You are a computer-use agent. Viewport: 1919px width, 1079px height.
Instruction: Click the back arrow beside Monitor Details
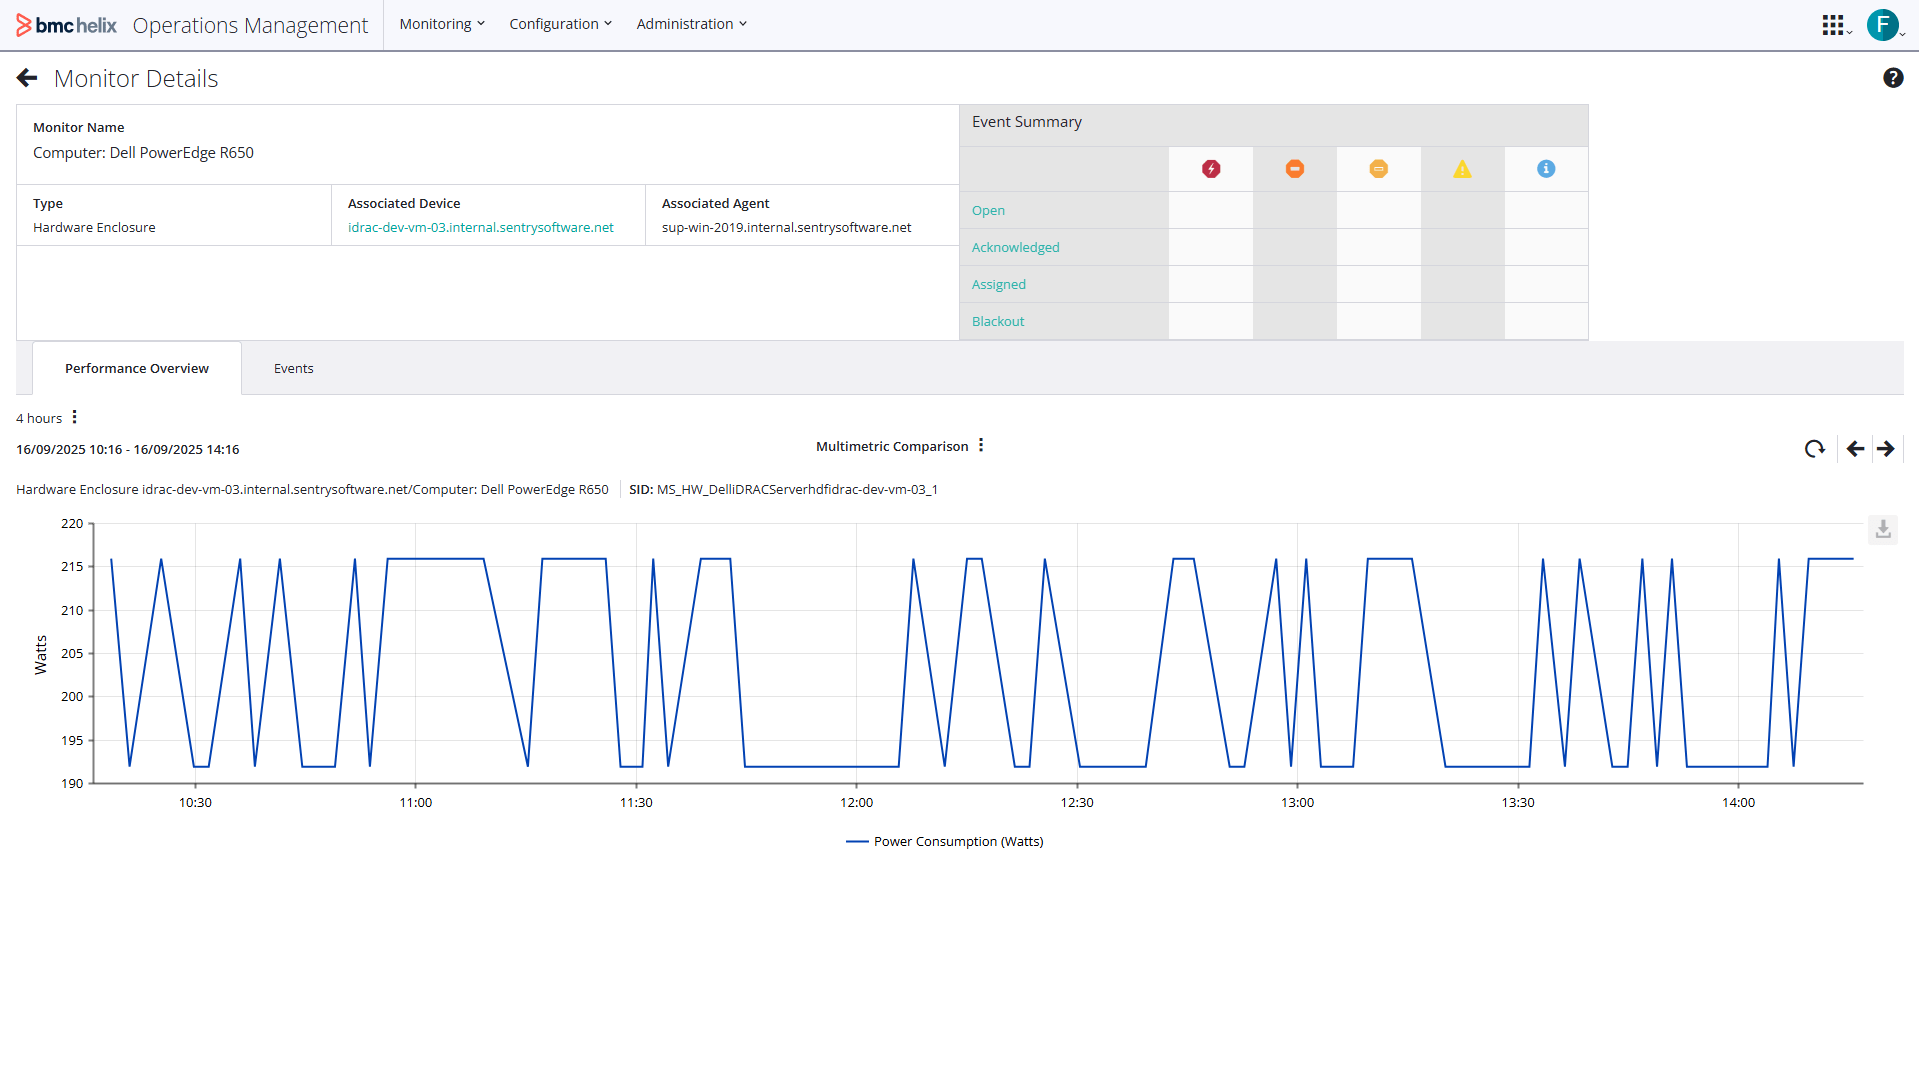pos(27,78)
